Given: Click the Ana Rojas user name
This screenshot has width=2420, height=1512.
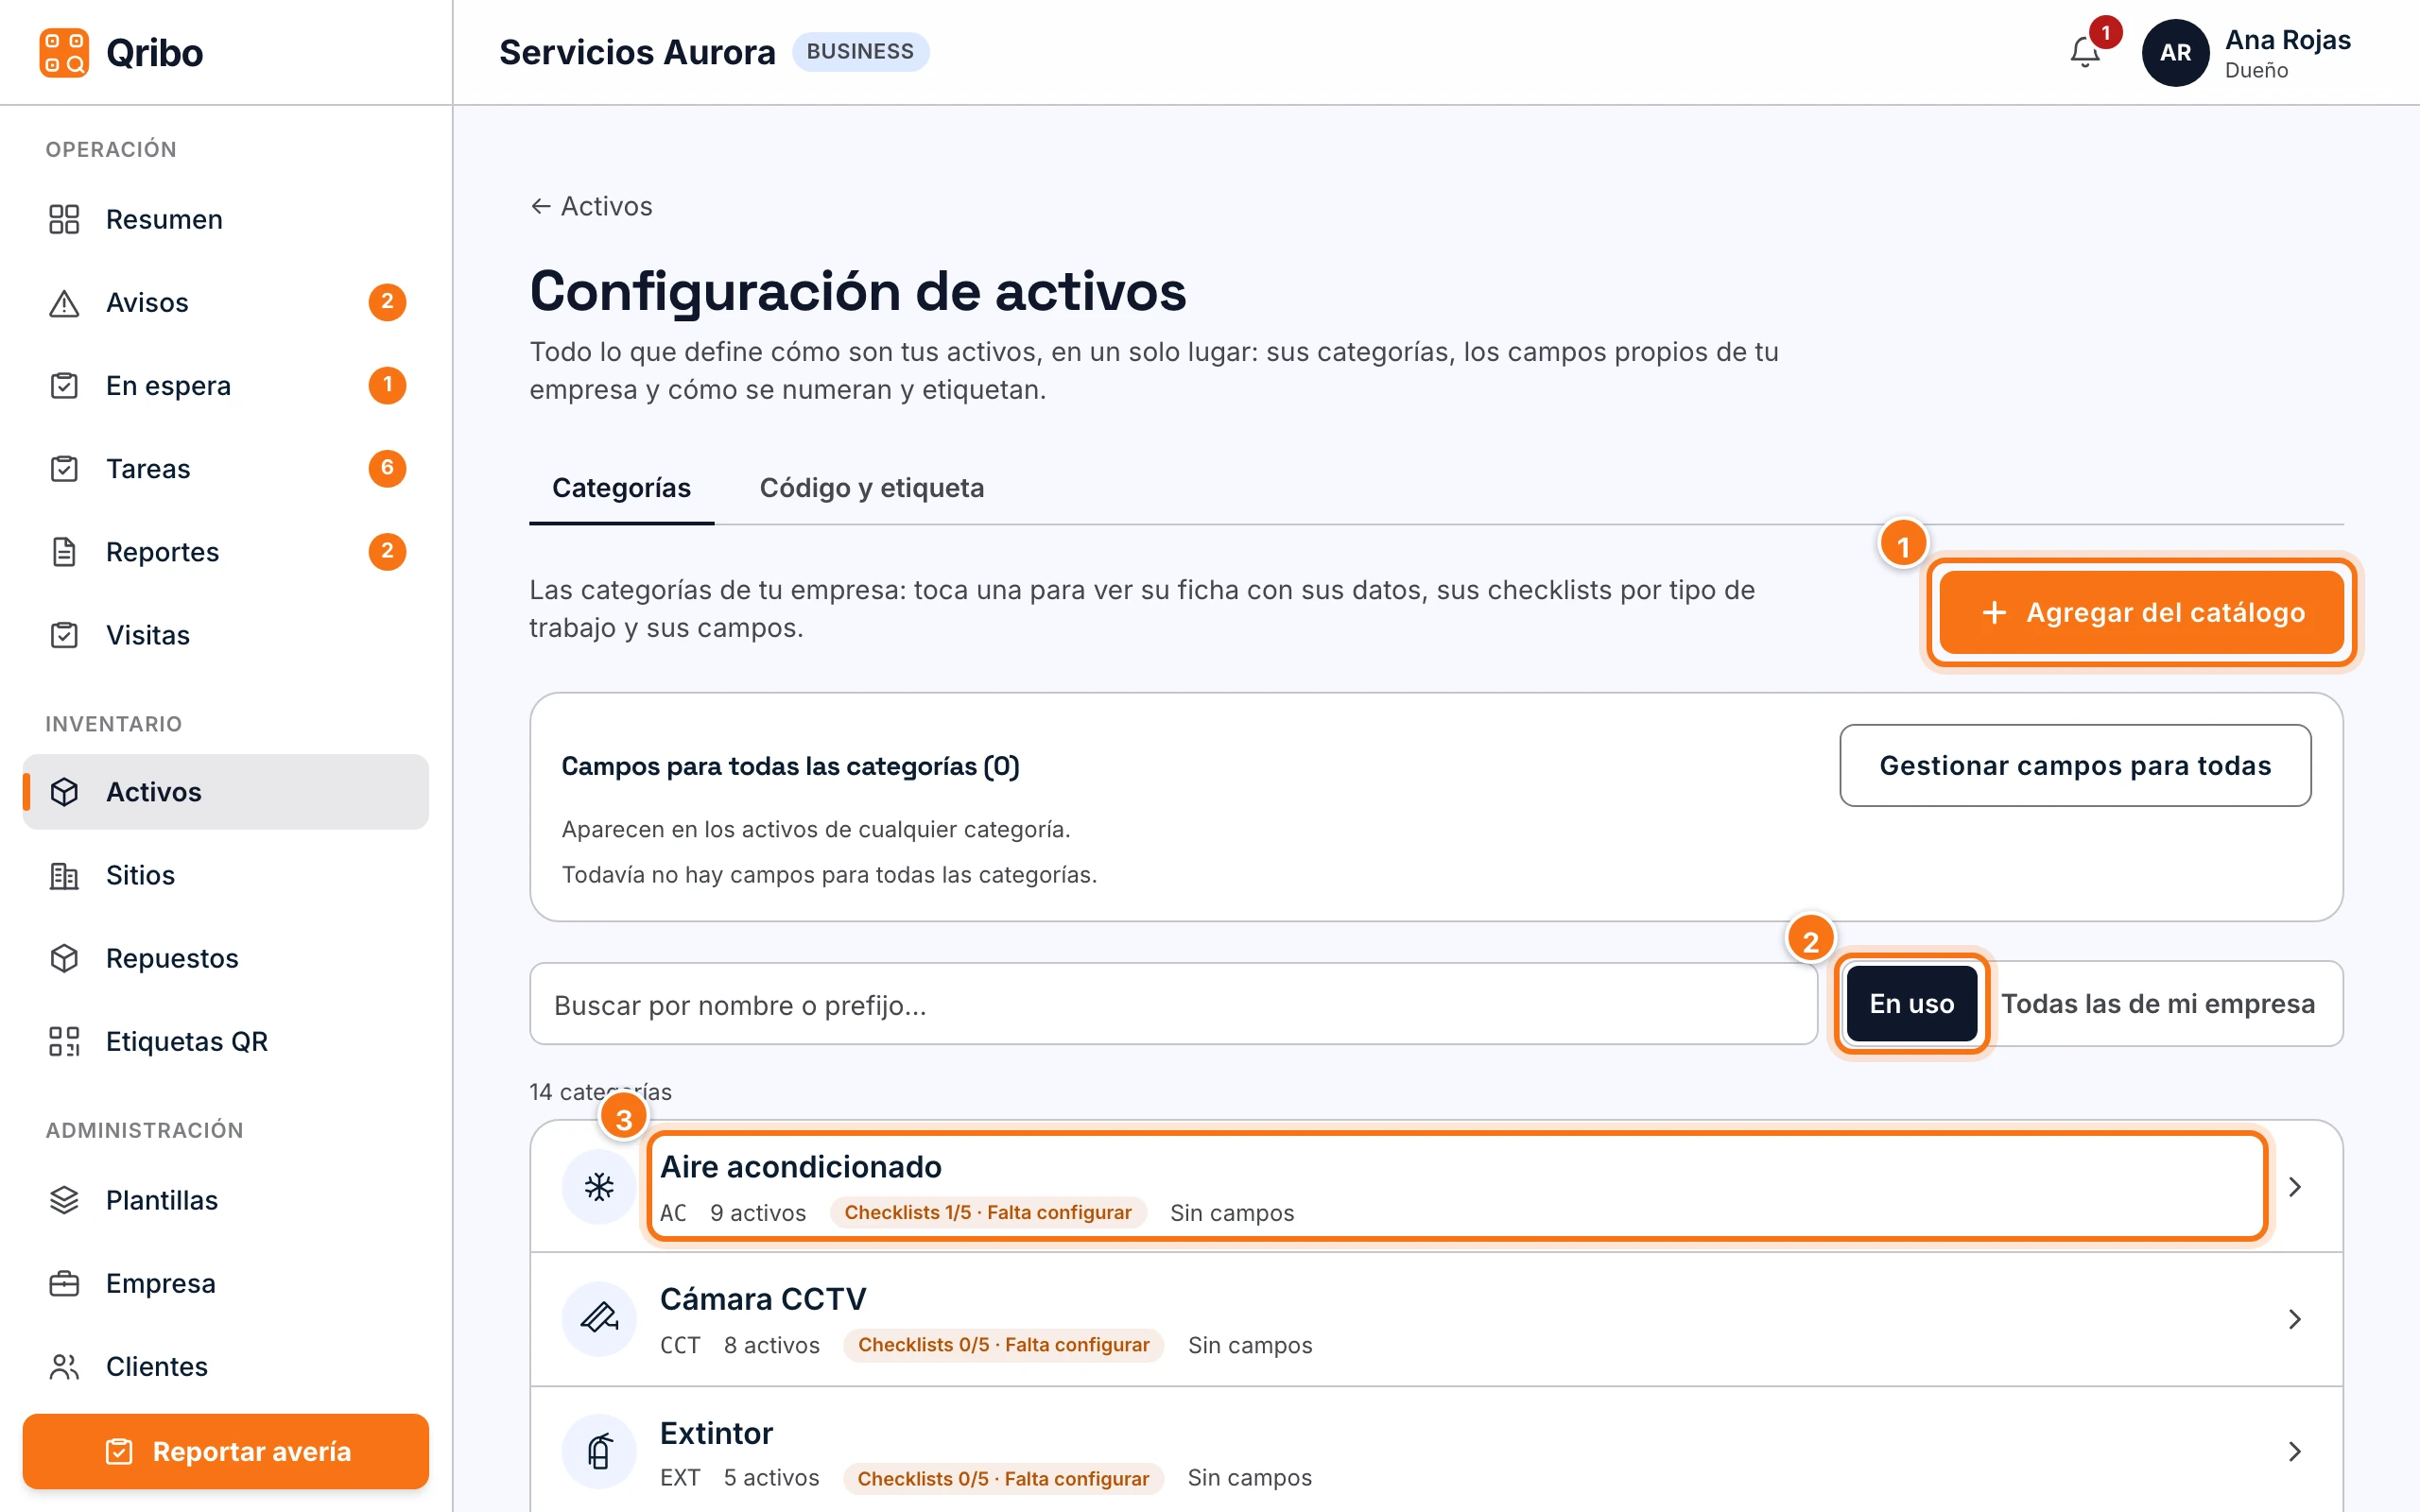Looking at the screenshot, I should coord(2287,40).
